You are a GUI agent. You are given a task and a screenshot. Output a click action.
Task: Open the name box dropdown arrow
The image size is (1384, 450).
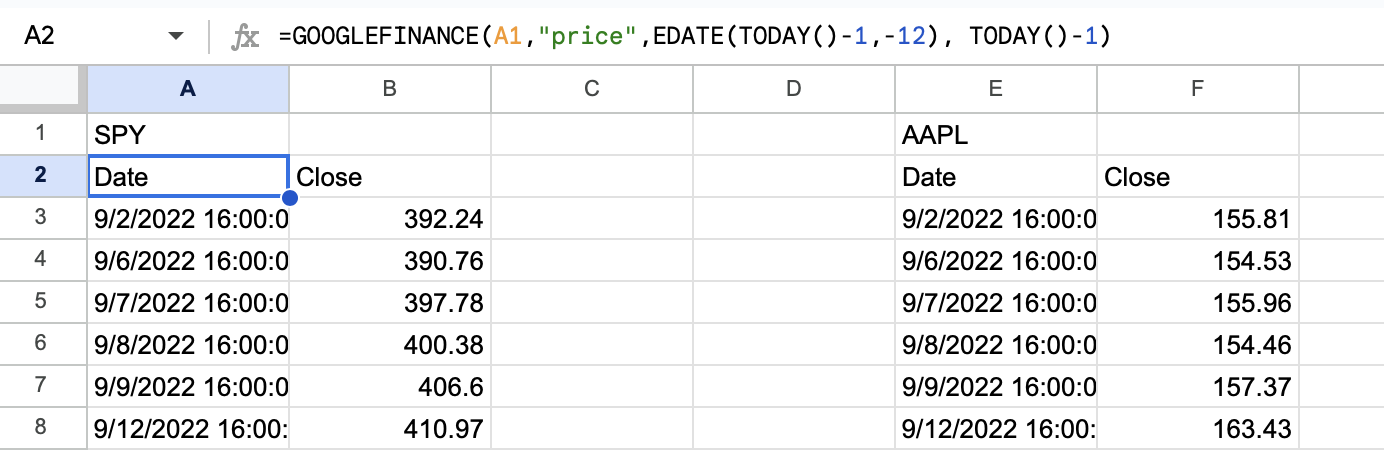(176, 36)
